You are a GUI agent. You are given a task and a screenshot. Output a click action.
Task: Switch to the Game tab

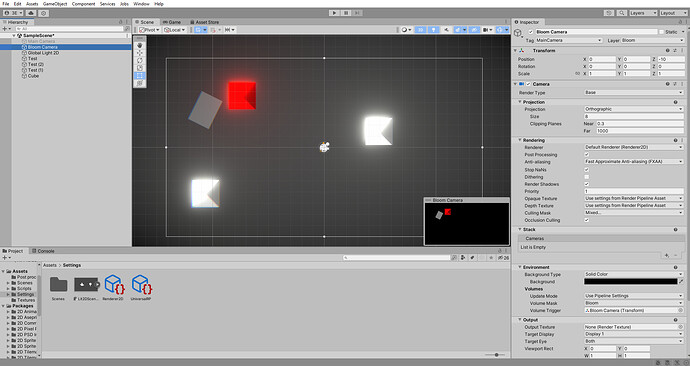[x=172, y=22]
